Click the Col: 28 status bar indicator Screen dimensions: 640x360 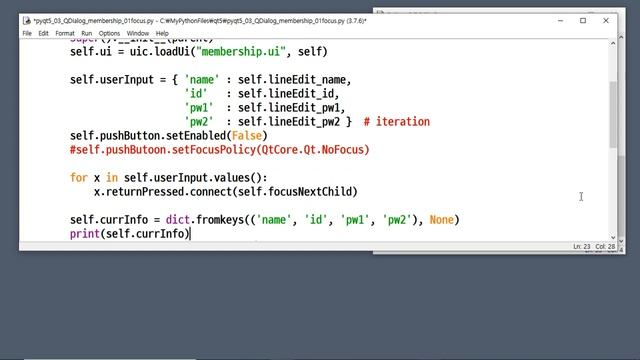click(x=605, y=247)
